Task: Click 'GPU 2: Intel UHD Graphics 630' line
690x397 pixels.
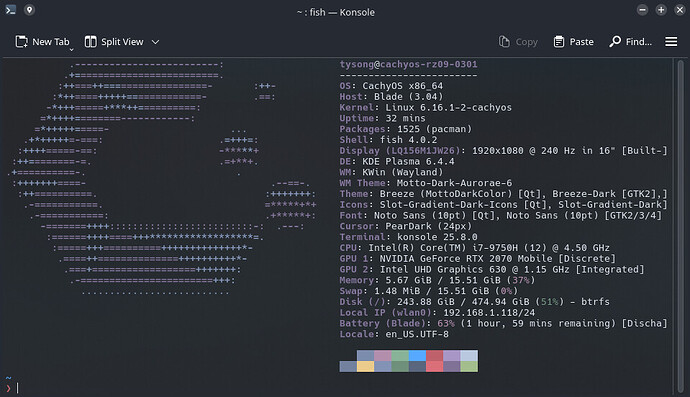Action: [x=492, y=269]
